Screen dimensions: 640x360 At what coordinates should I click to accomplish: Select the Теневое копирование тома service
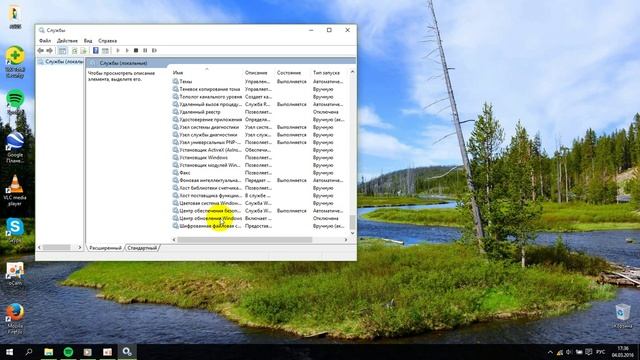coord(260,89)
